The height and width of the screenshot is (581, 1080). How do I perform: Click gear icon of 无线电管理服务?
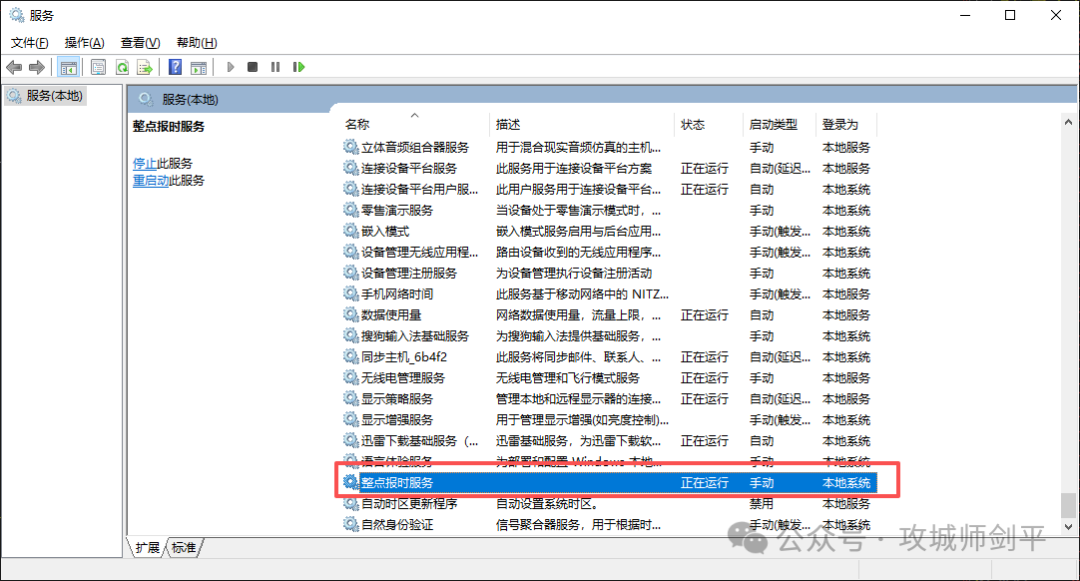coord(351,377)
